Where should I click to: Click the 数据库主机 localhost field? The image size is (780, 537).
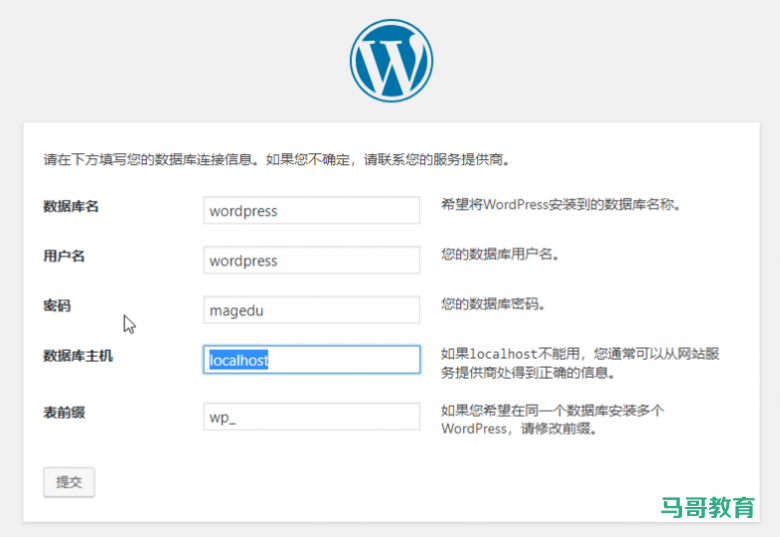311,359
